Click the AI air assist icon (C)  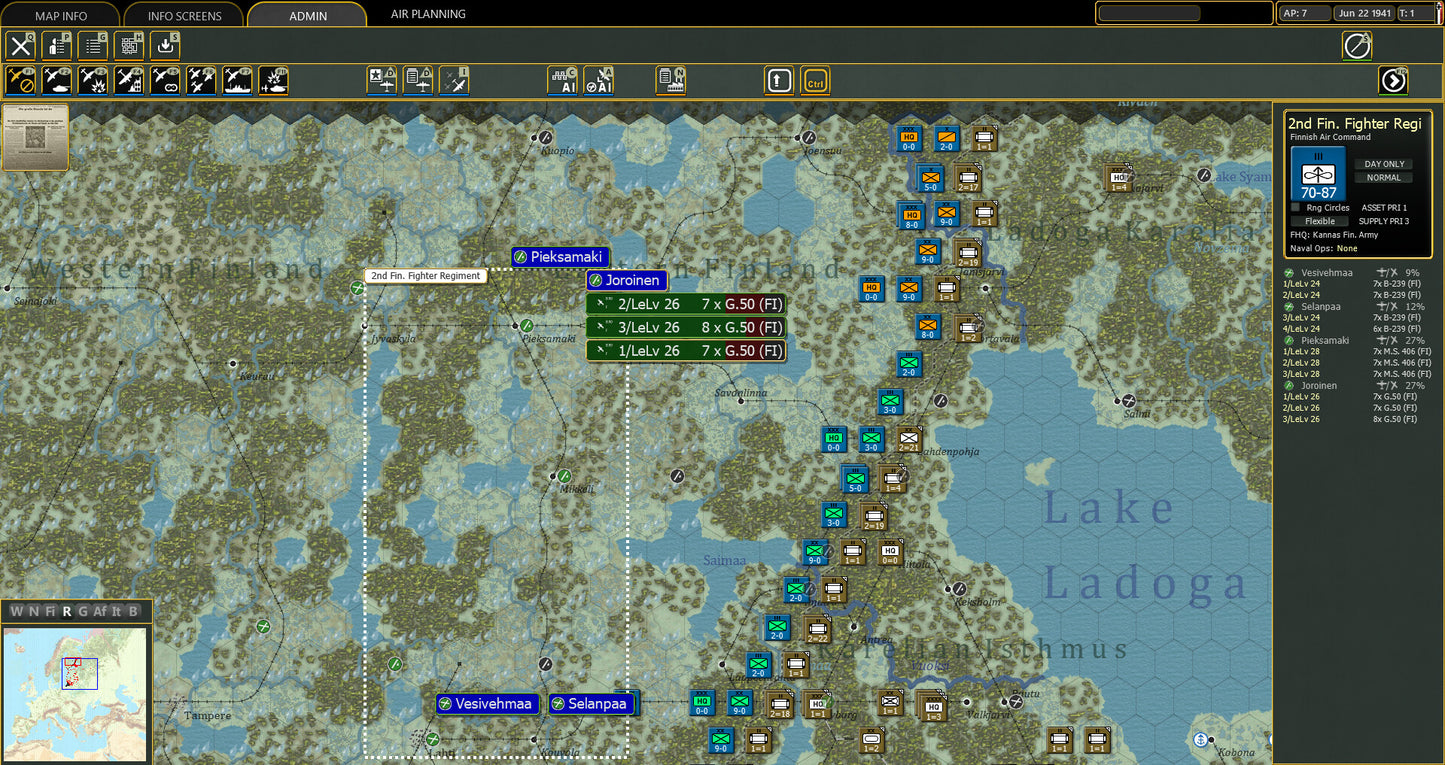(562, 81)
